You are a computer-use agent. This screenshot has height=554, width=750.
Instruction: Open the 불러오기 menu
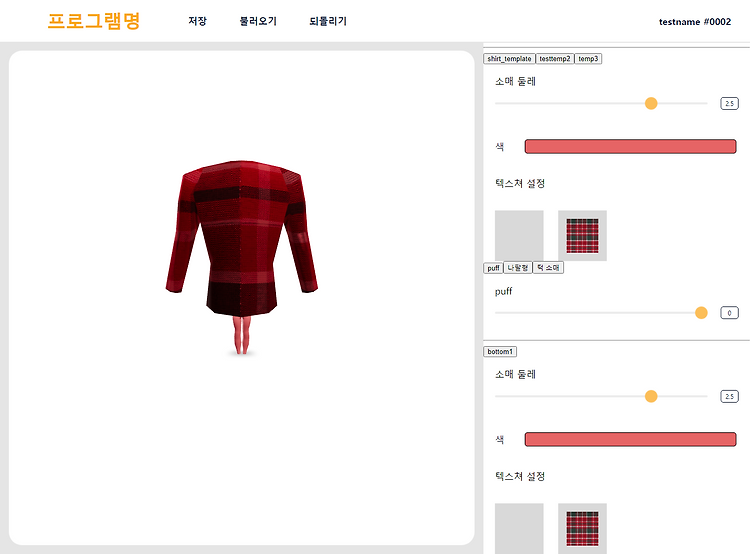click(x=258, y=21)
